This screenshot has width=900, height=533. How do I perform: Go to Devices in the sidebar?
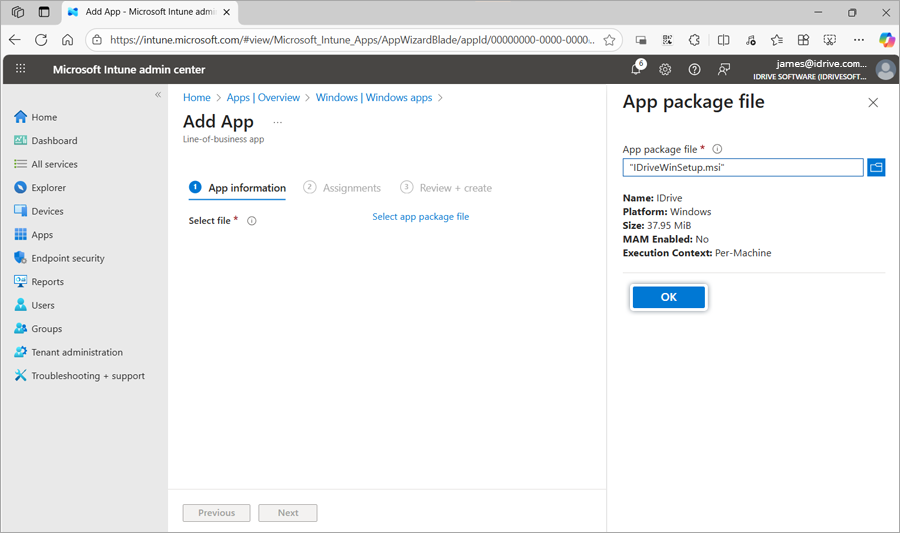tap(47, 211)
